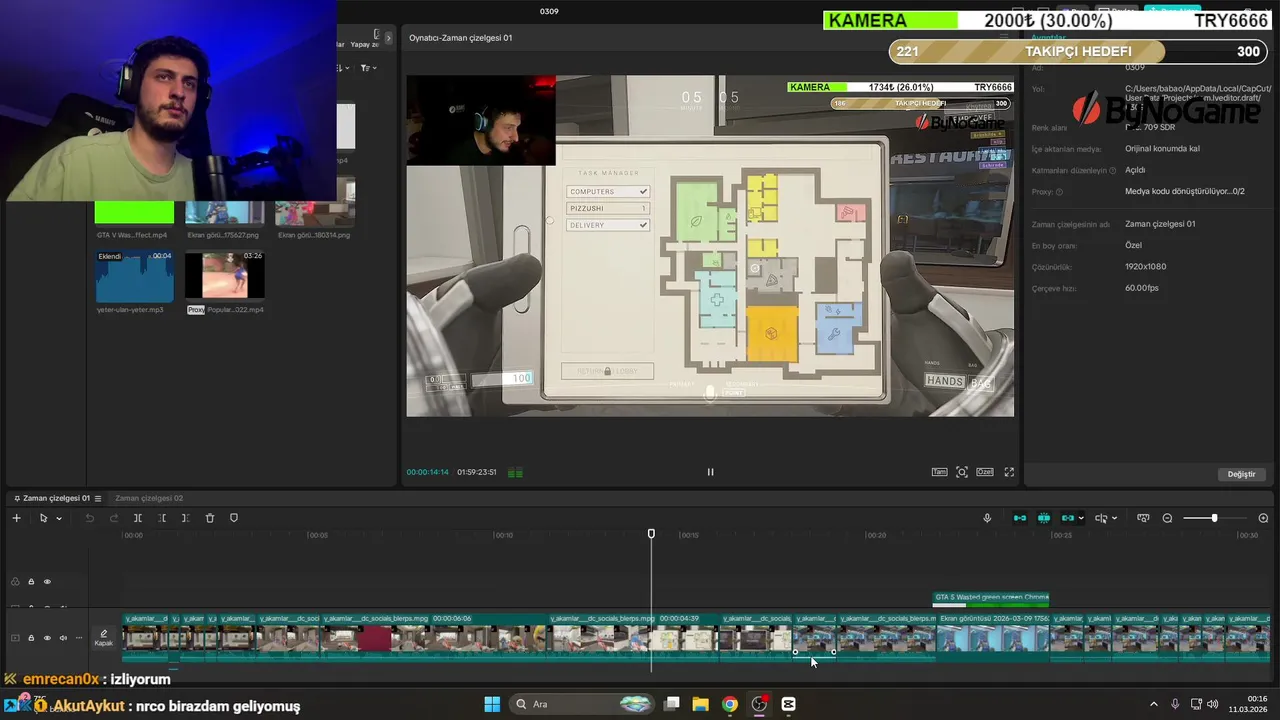1280x720 pixels.
Task: Toggle lock on the upper overlay track
Action: (x=31, y=581)
